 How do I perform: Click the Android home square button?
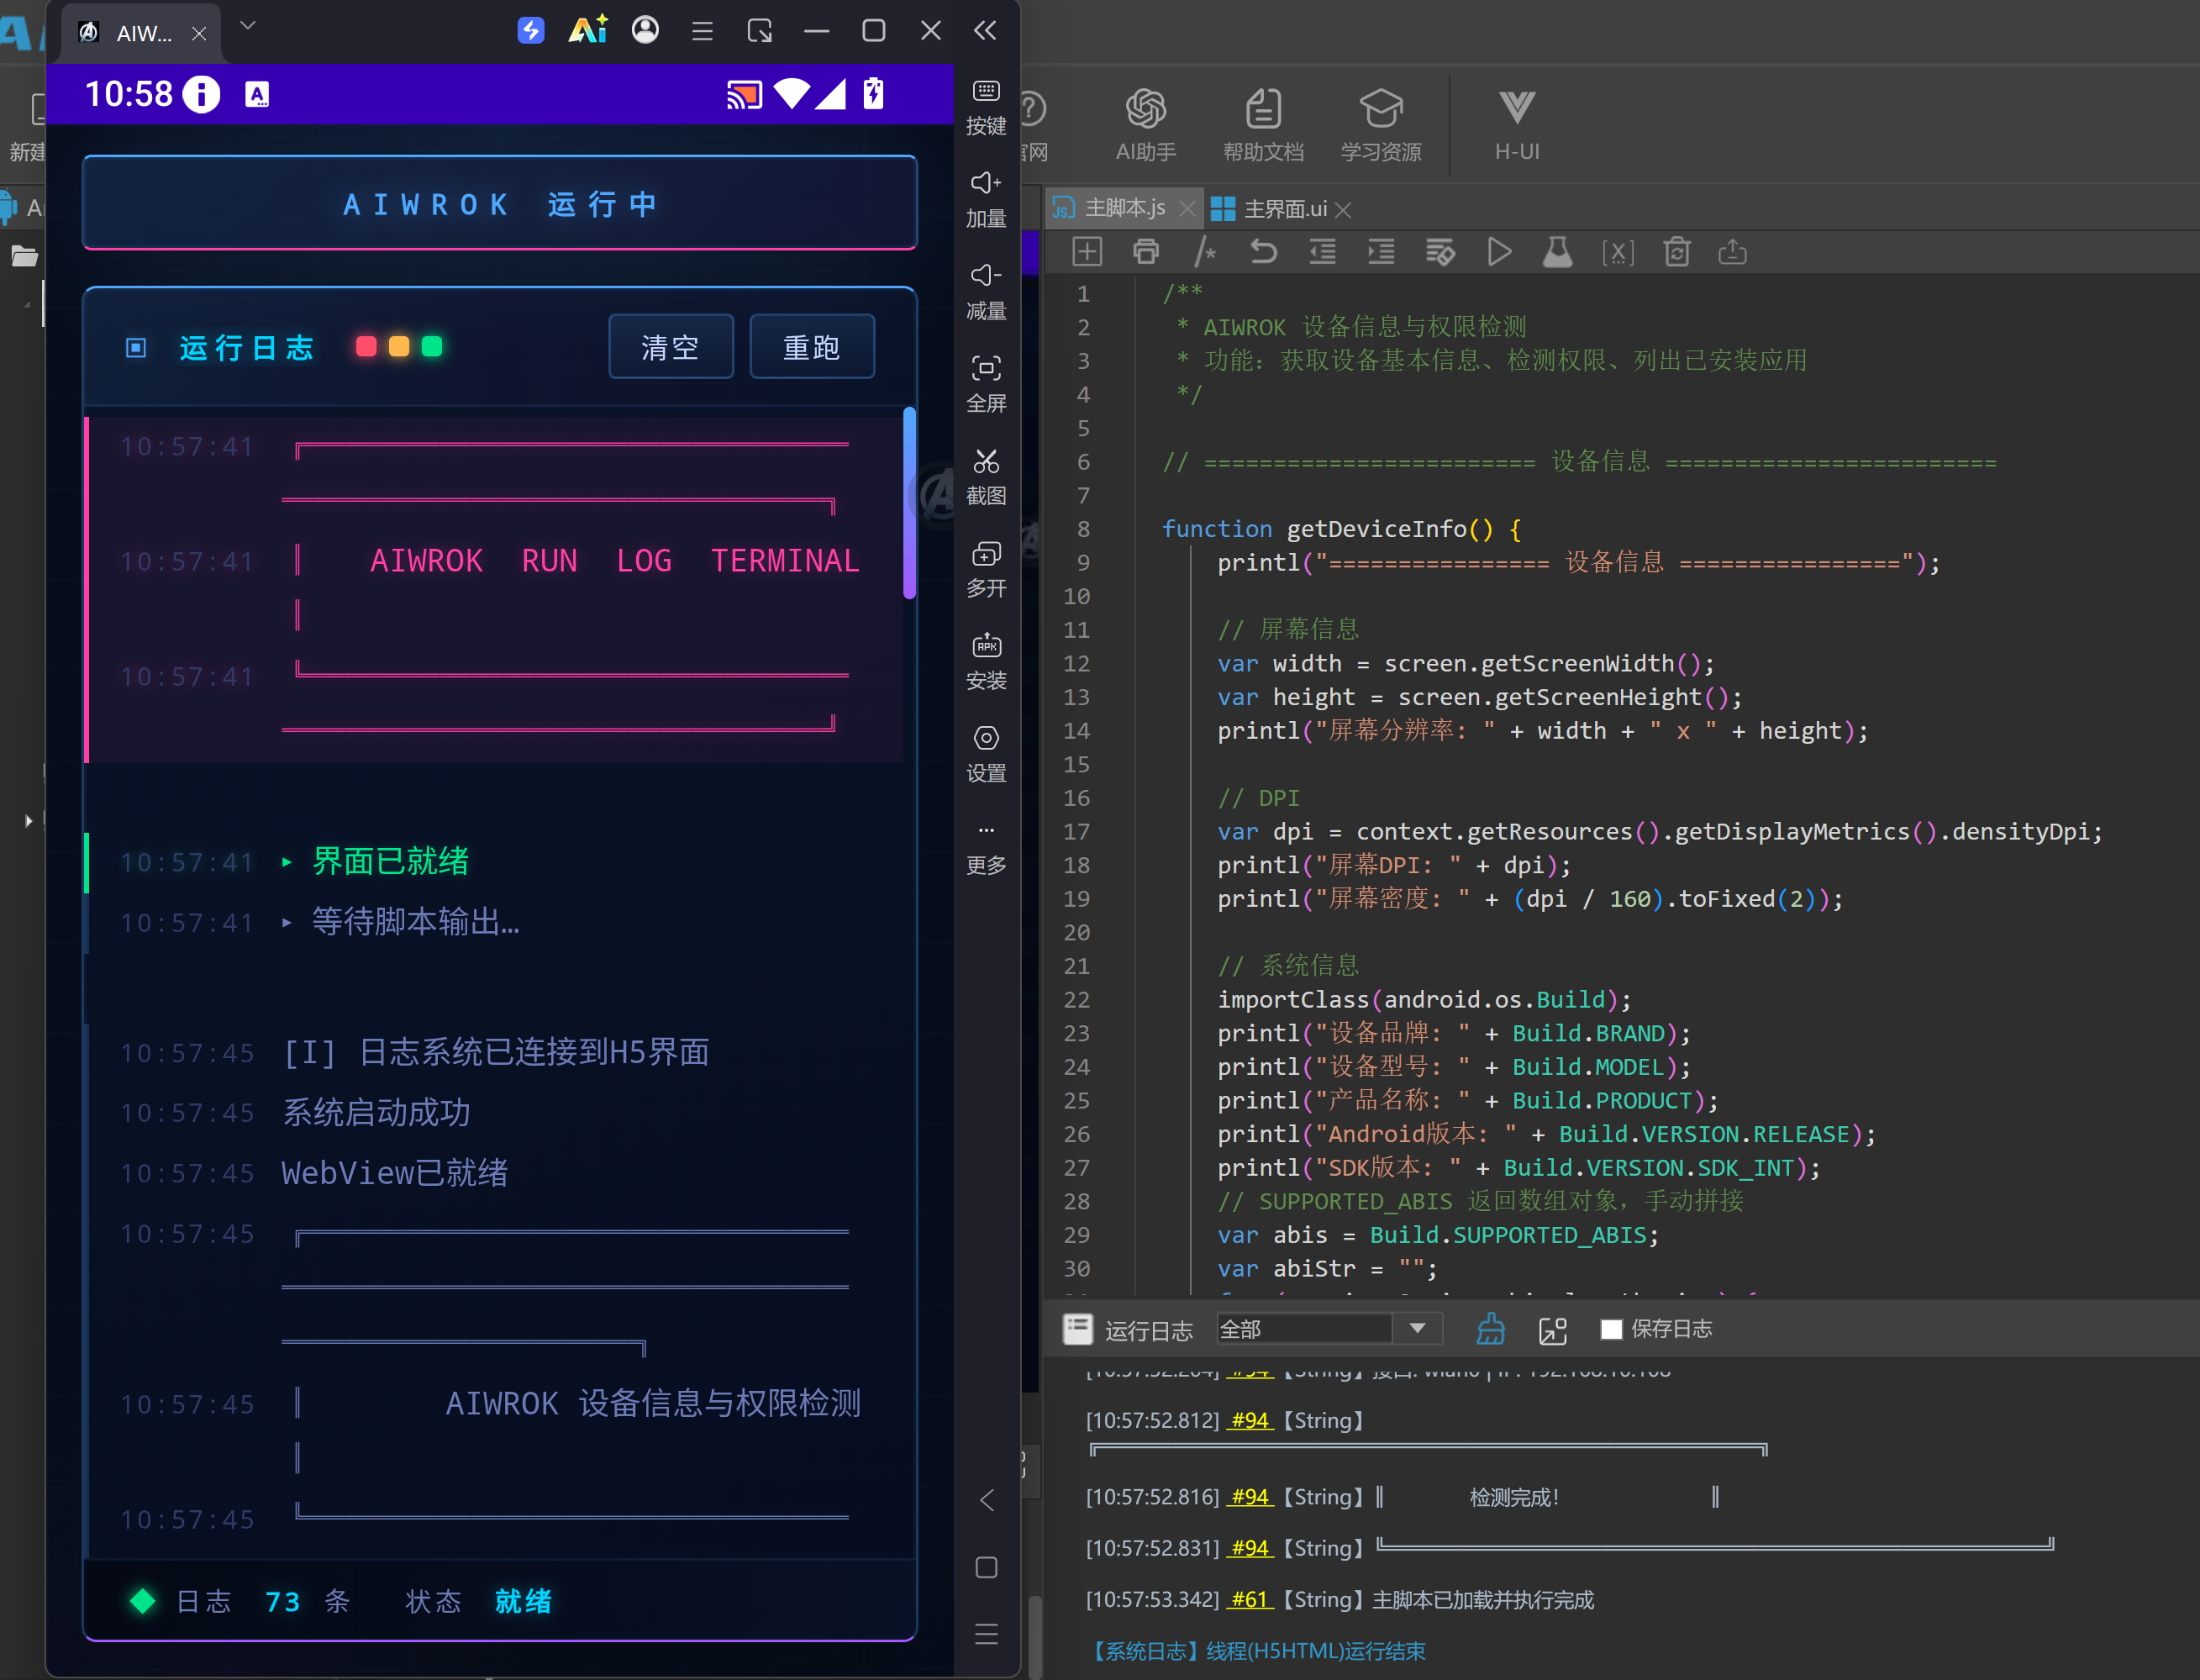click(986, 1567)
